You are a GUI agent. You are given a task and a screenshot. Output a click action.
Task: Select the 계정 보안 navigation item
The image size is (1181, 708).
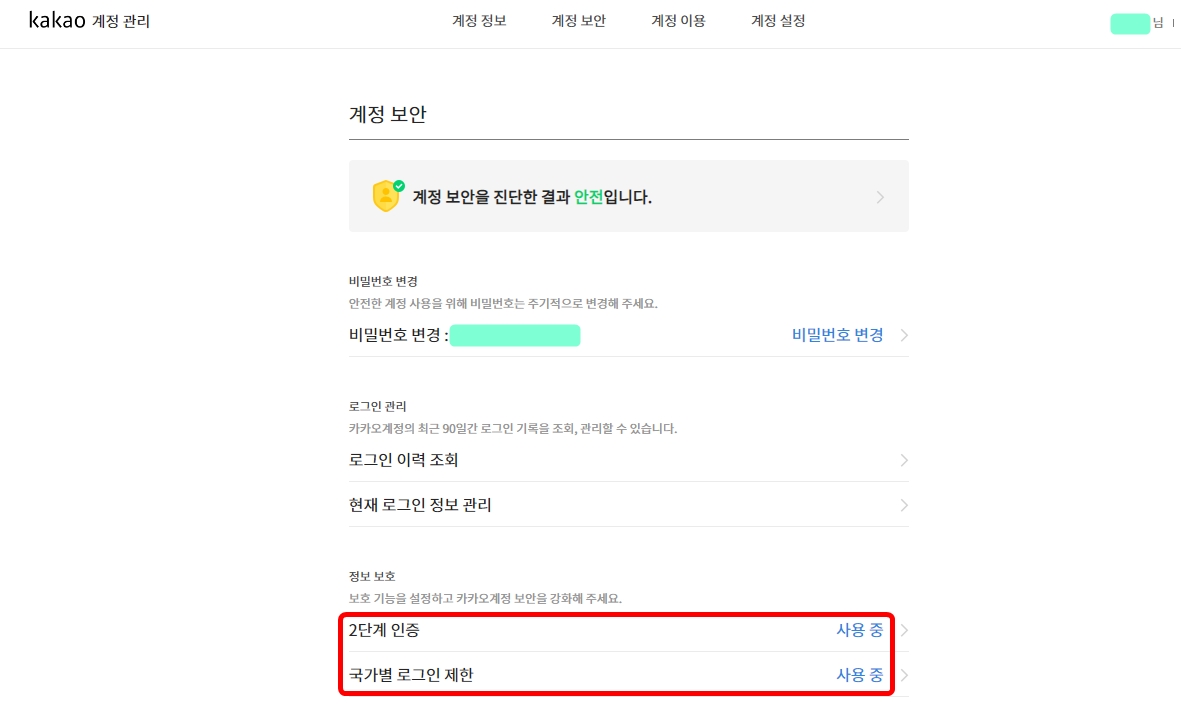coord(578,19)
